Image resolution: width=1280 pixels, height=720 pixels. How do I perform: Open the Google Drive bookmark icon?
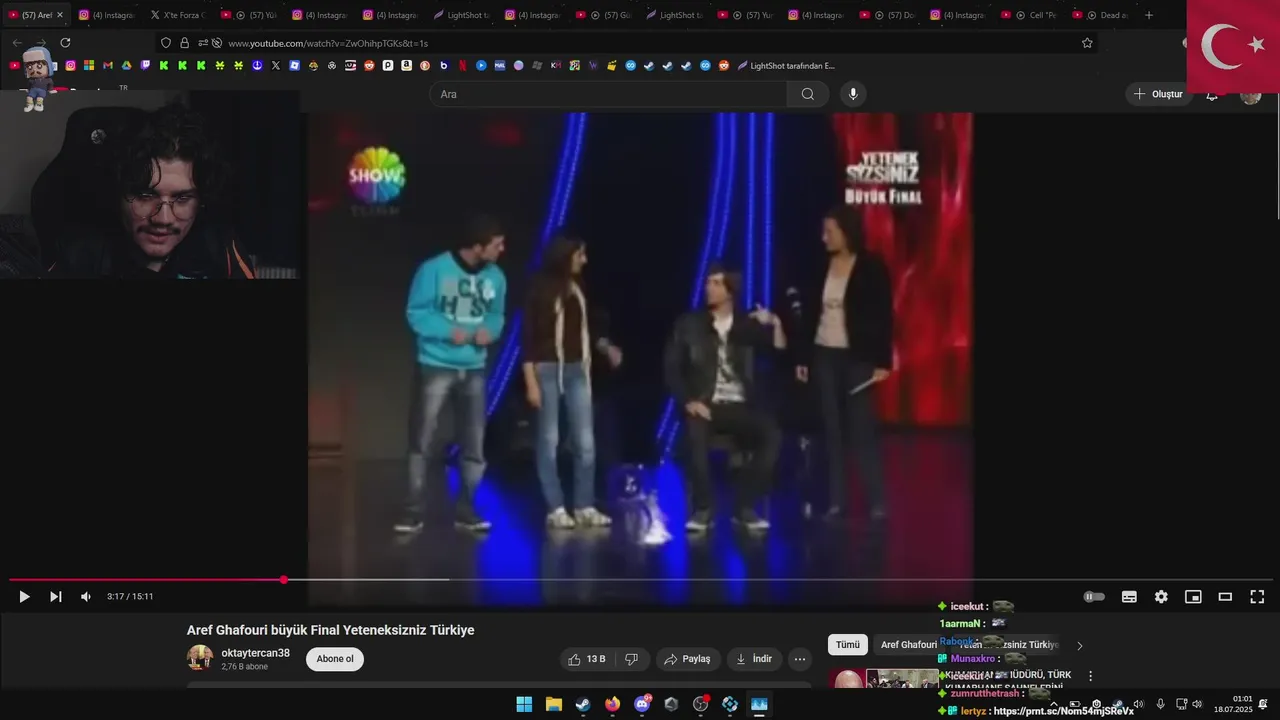pyautogui.click(x=126, y=65)
